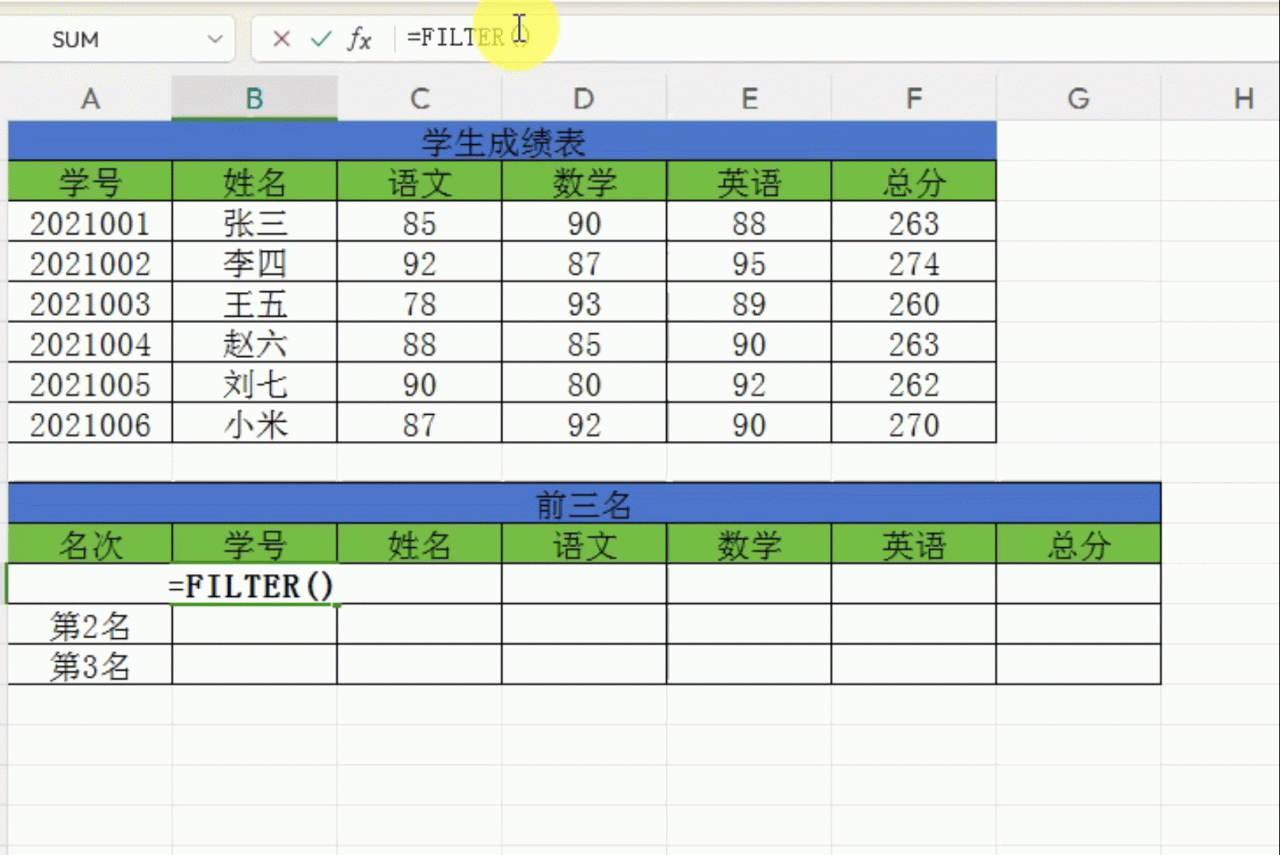Screen dimensions: 1280x855
Task: Select 赵六's total score 263
Action: [914, 343]
